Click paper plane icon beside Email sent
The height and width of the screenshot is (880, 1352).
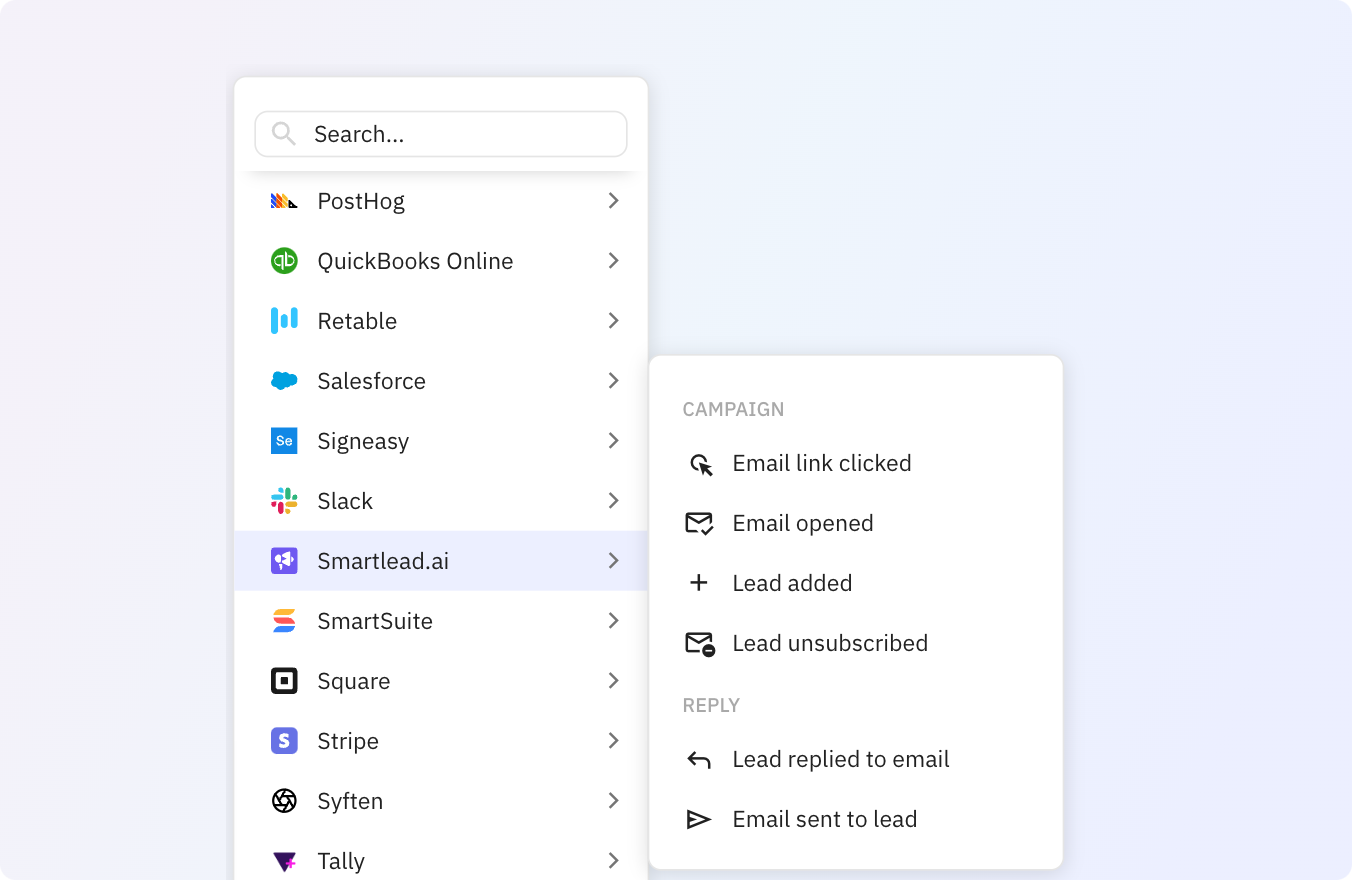coord(699,820)
